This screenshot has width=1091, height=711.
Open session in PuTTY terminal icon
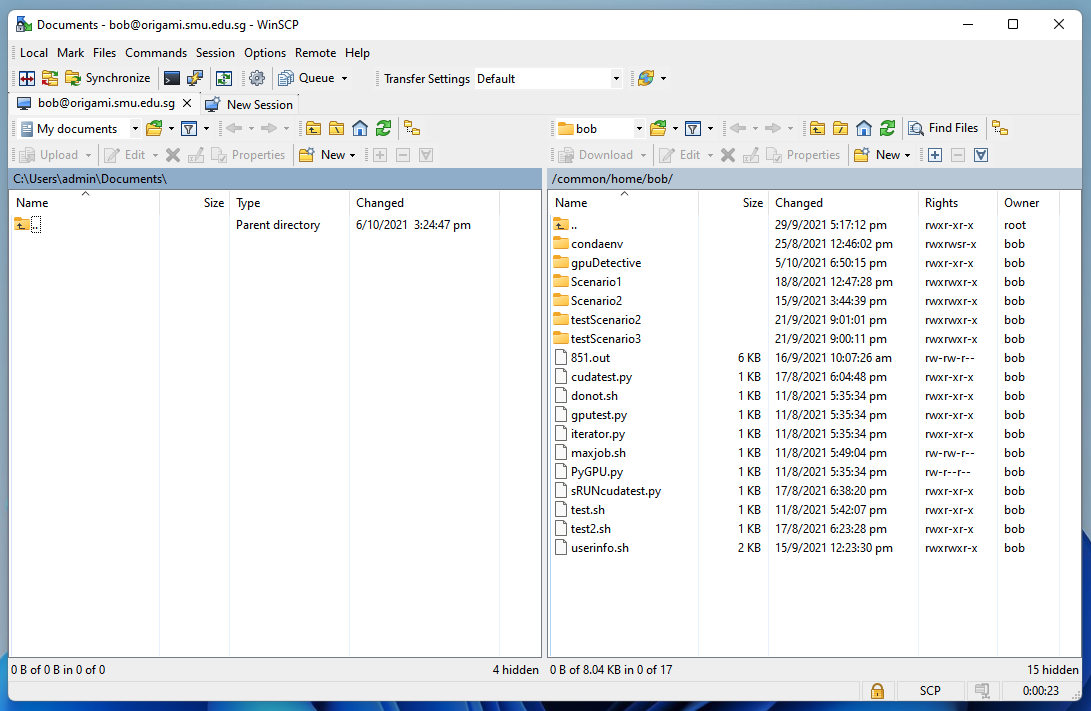pyautogui.click(x=170, y=78)
